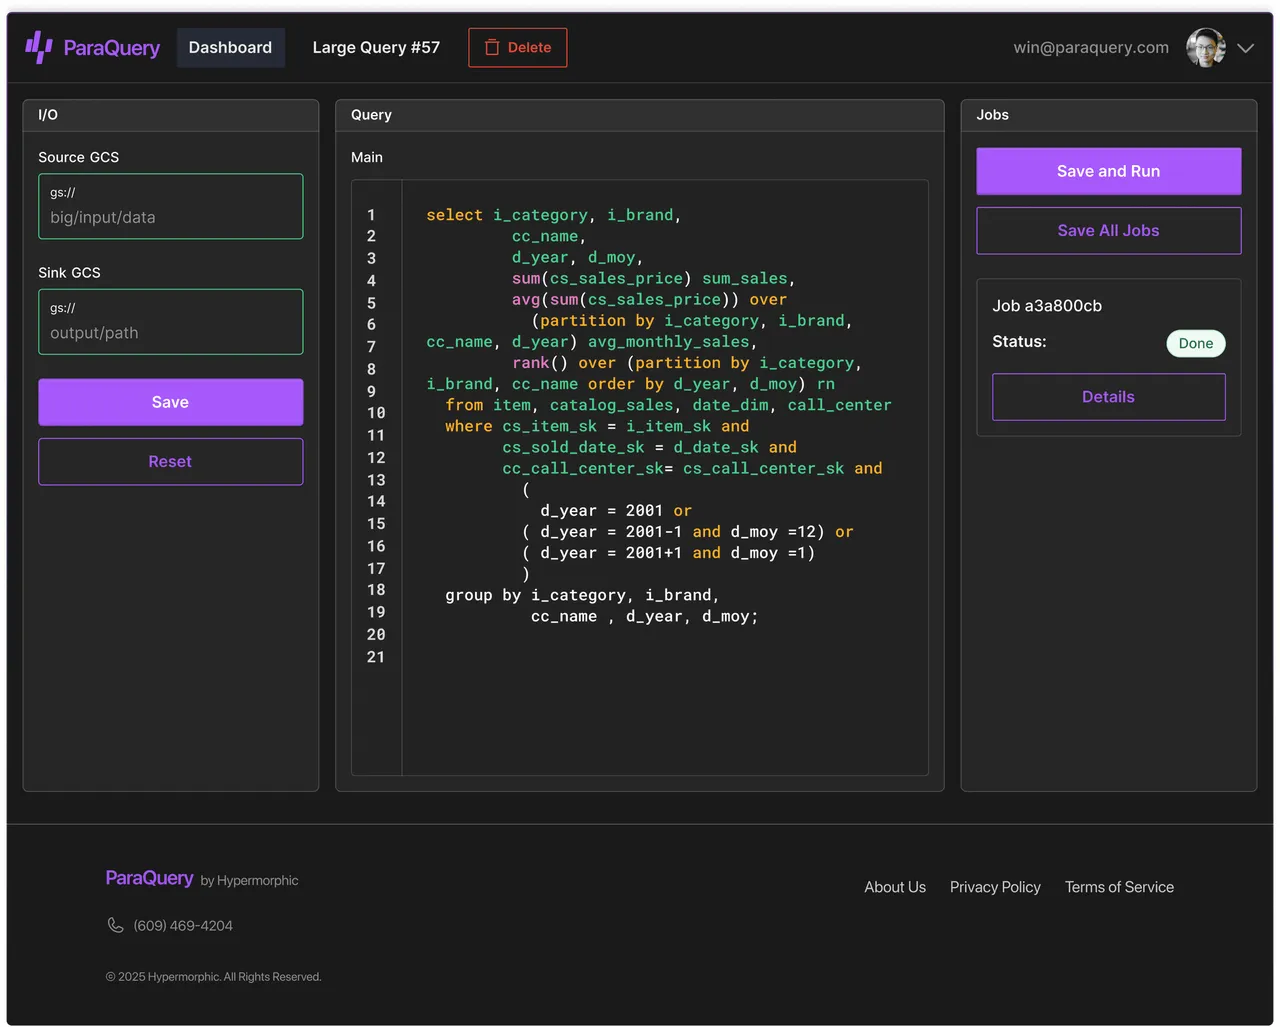
Task: Click the Done status badge
Action: (x=1195, y=343)
